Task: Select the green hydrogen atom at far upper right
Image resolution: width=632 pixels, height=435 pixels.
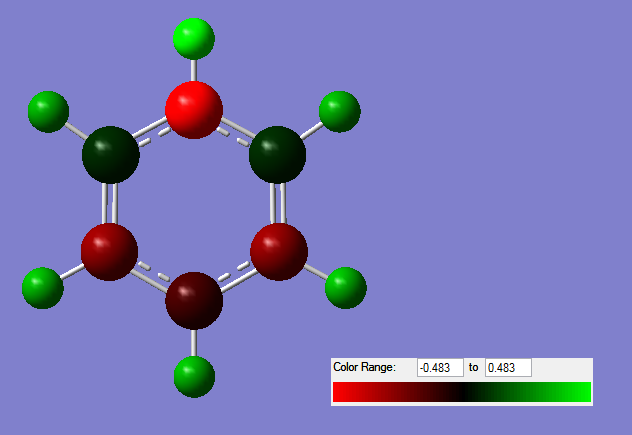Action: click(340, 112)
